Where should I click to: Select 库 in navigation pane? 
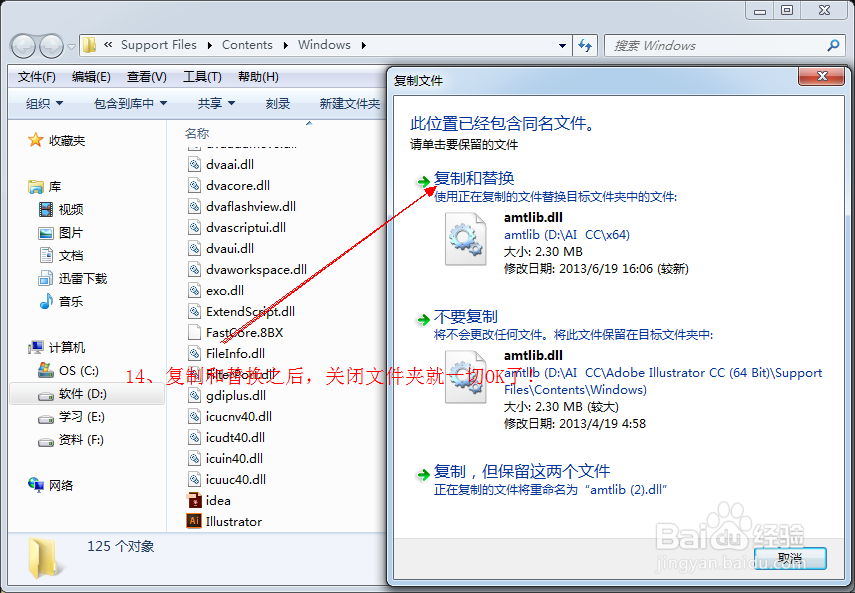pyautogui.click(x=45, y=187)
